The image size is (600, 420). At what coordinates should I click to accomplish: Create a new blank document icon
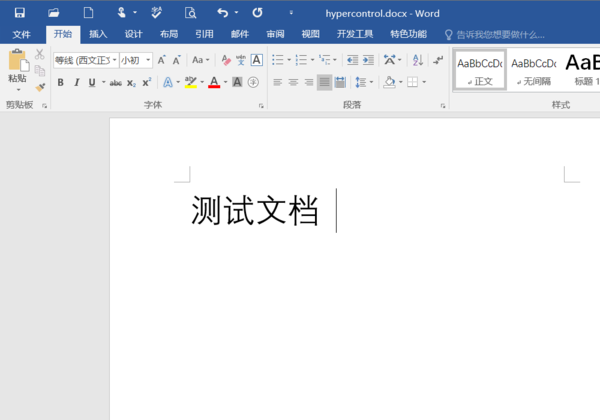(88, 13)
